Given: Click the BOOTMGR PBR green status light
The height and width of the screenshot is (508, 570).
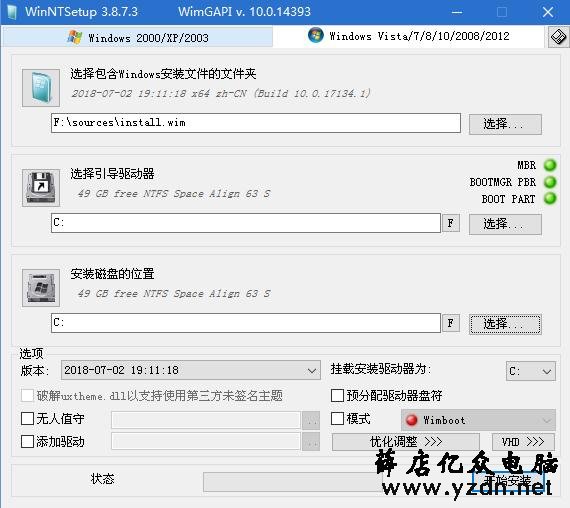Looking at the screenshot, I should click(x=550, y=182).
